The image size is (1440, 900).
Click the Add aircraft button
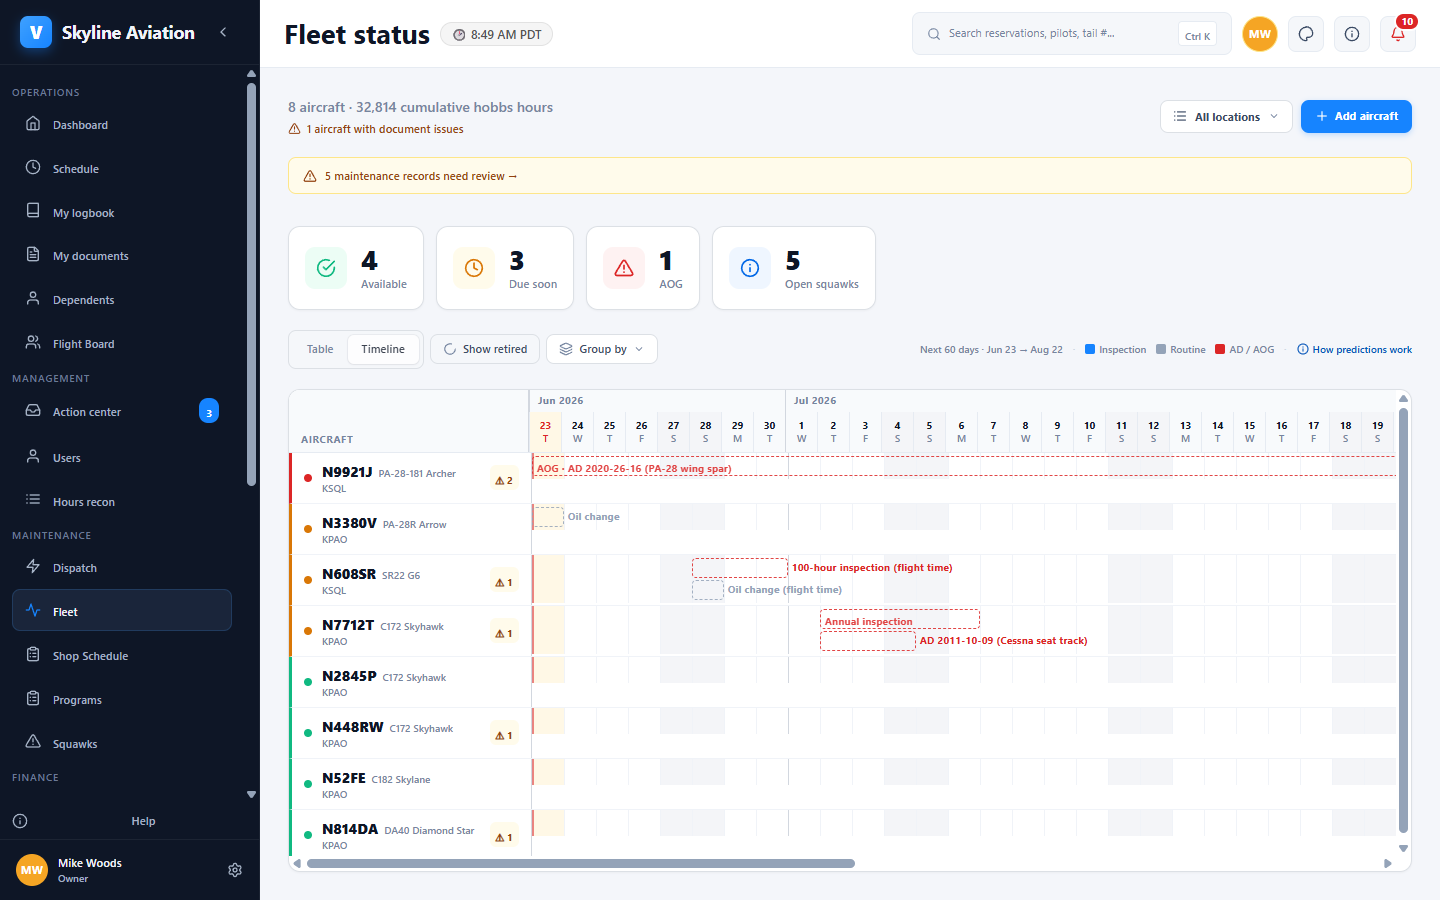click(x=1356, y=116)
